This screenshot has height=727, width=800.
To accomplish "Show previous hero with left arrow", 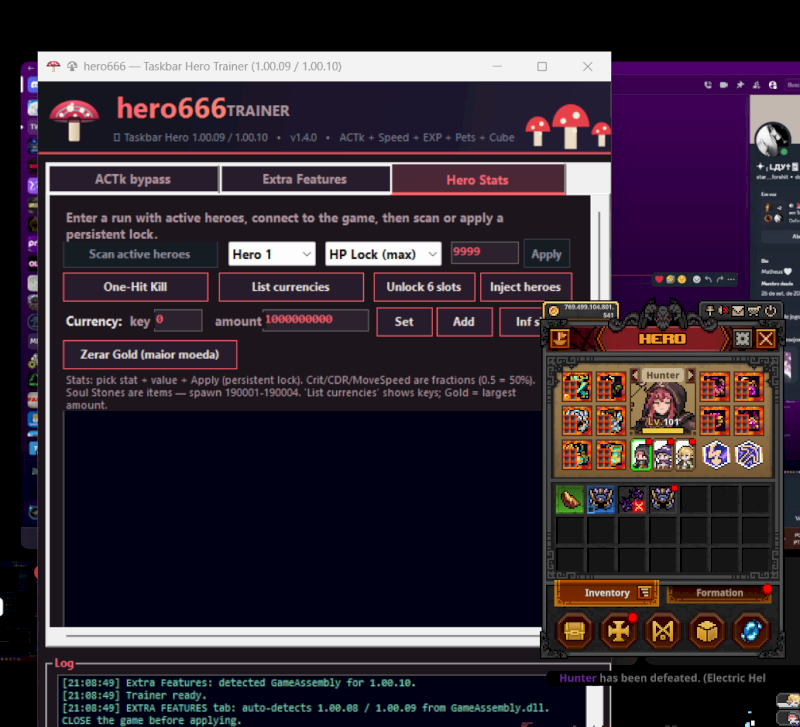I will [635, 375].
